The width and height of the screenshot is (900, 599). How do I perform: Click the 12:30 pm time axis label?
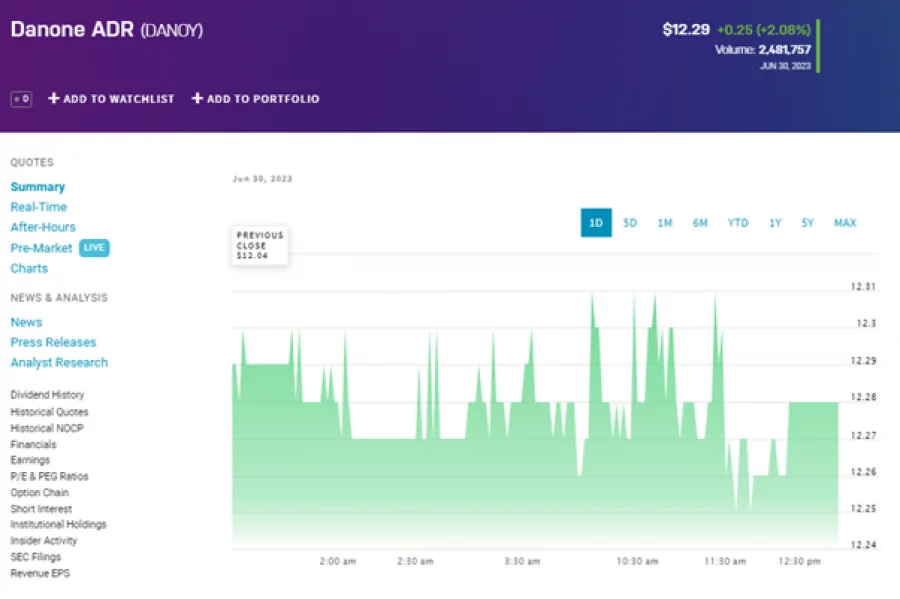800,561
